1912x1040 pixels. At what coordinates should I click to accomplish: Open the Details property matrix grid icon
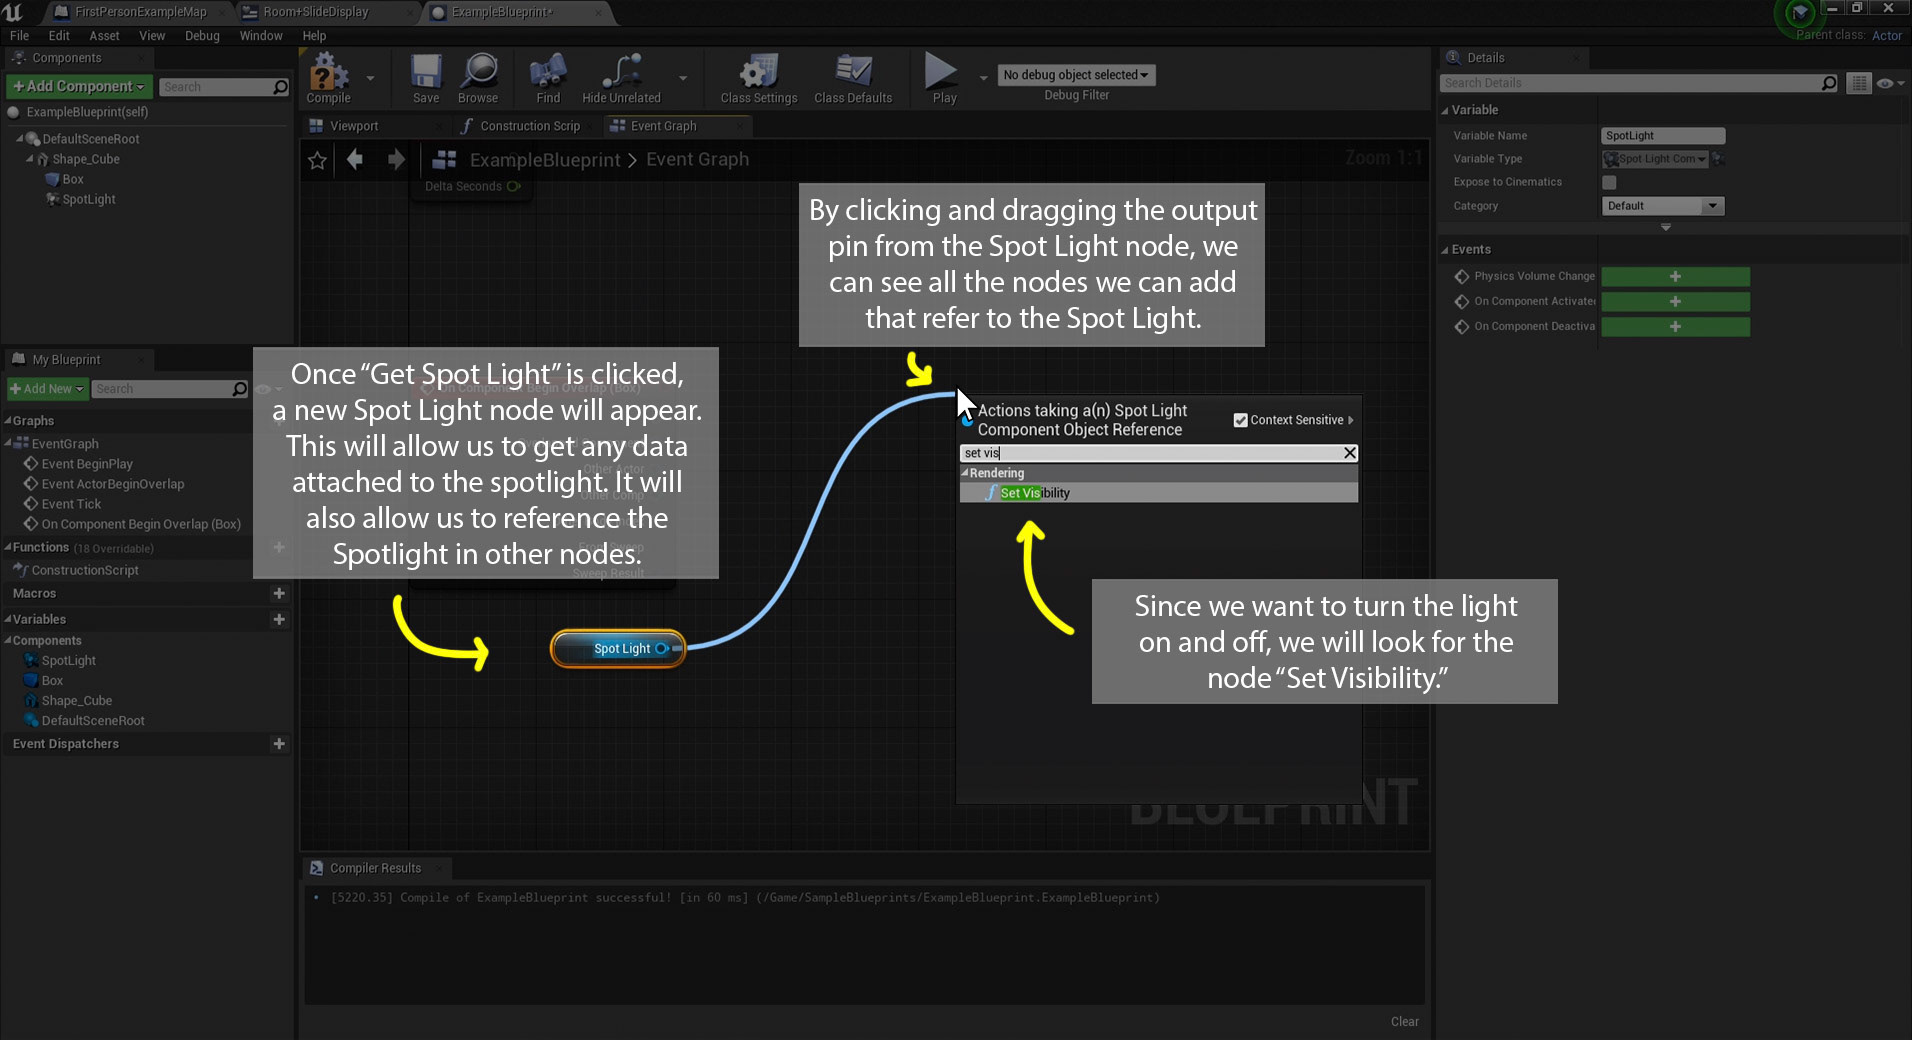[x=1859, y=83]
